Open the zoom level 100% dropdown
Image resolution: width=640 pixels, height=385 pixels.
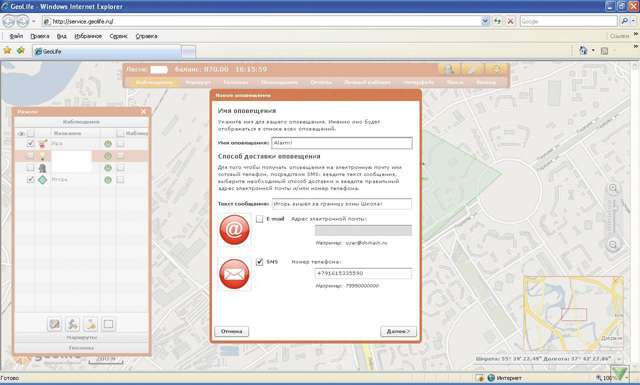click(x=626, y=378)
